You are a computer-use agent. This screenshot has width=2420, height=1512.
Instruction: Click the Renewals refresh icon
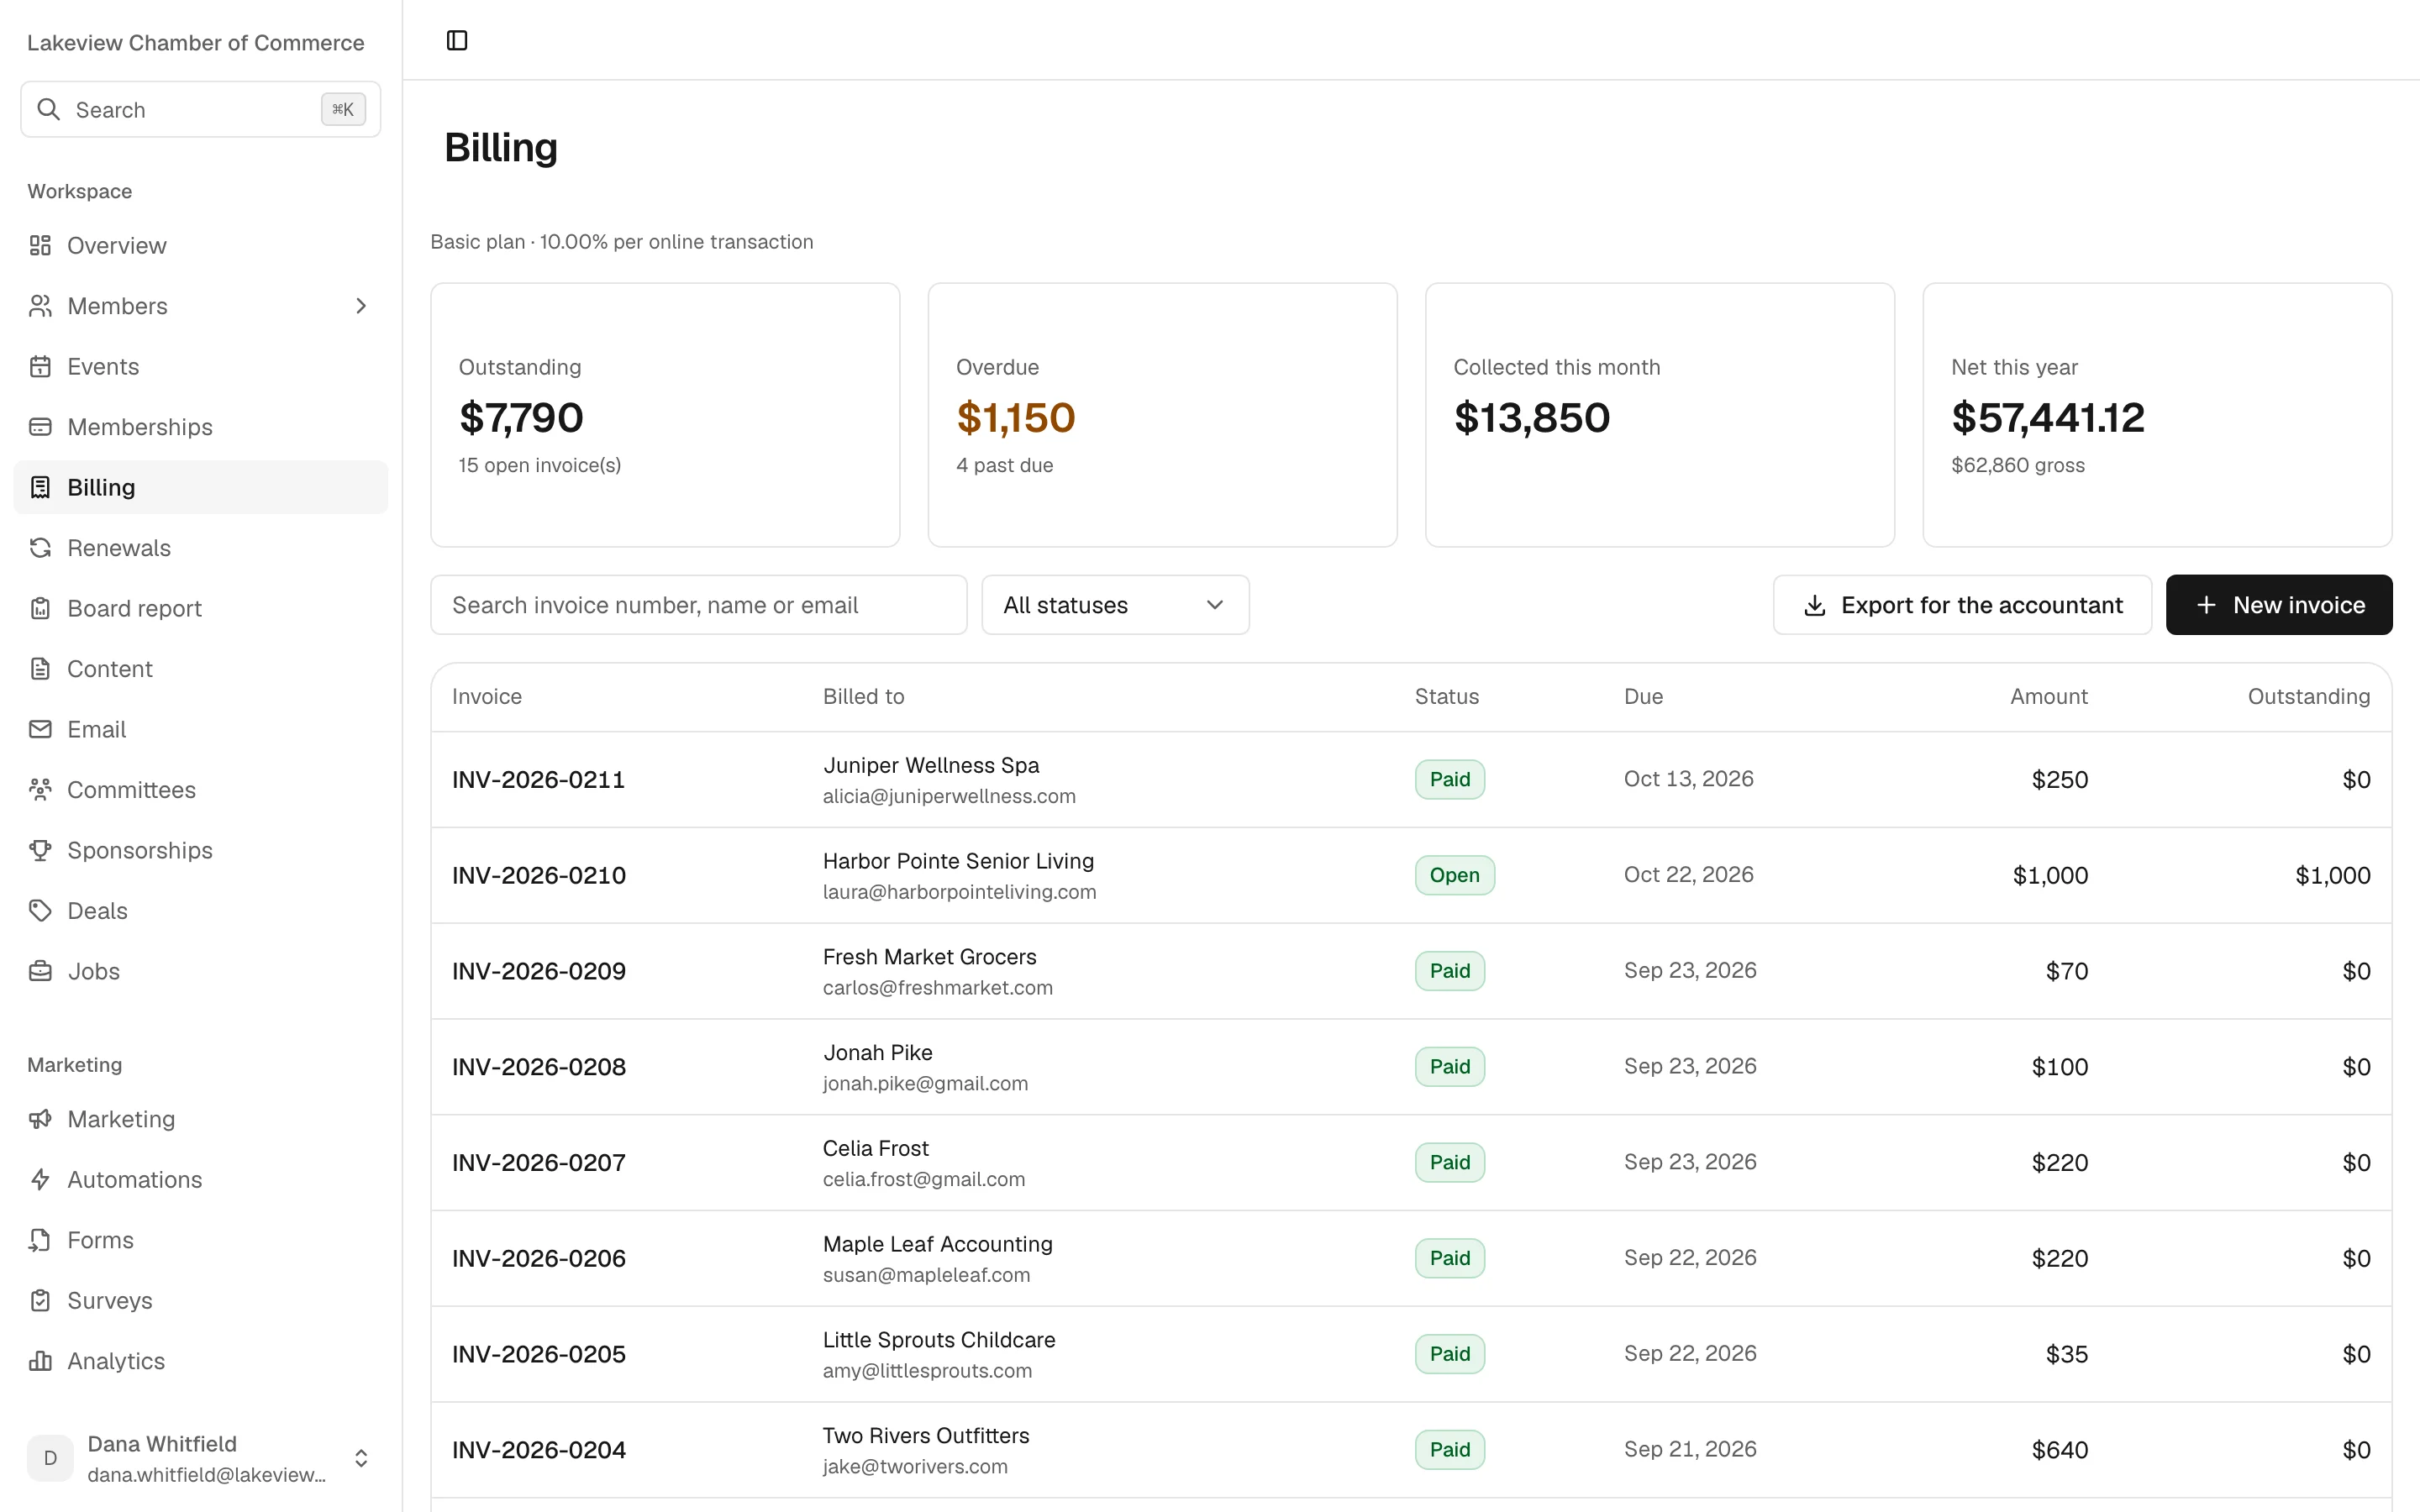click(40, 548)
